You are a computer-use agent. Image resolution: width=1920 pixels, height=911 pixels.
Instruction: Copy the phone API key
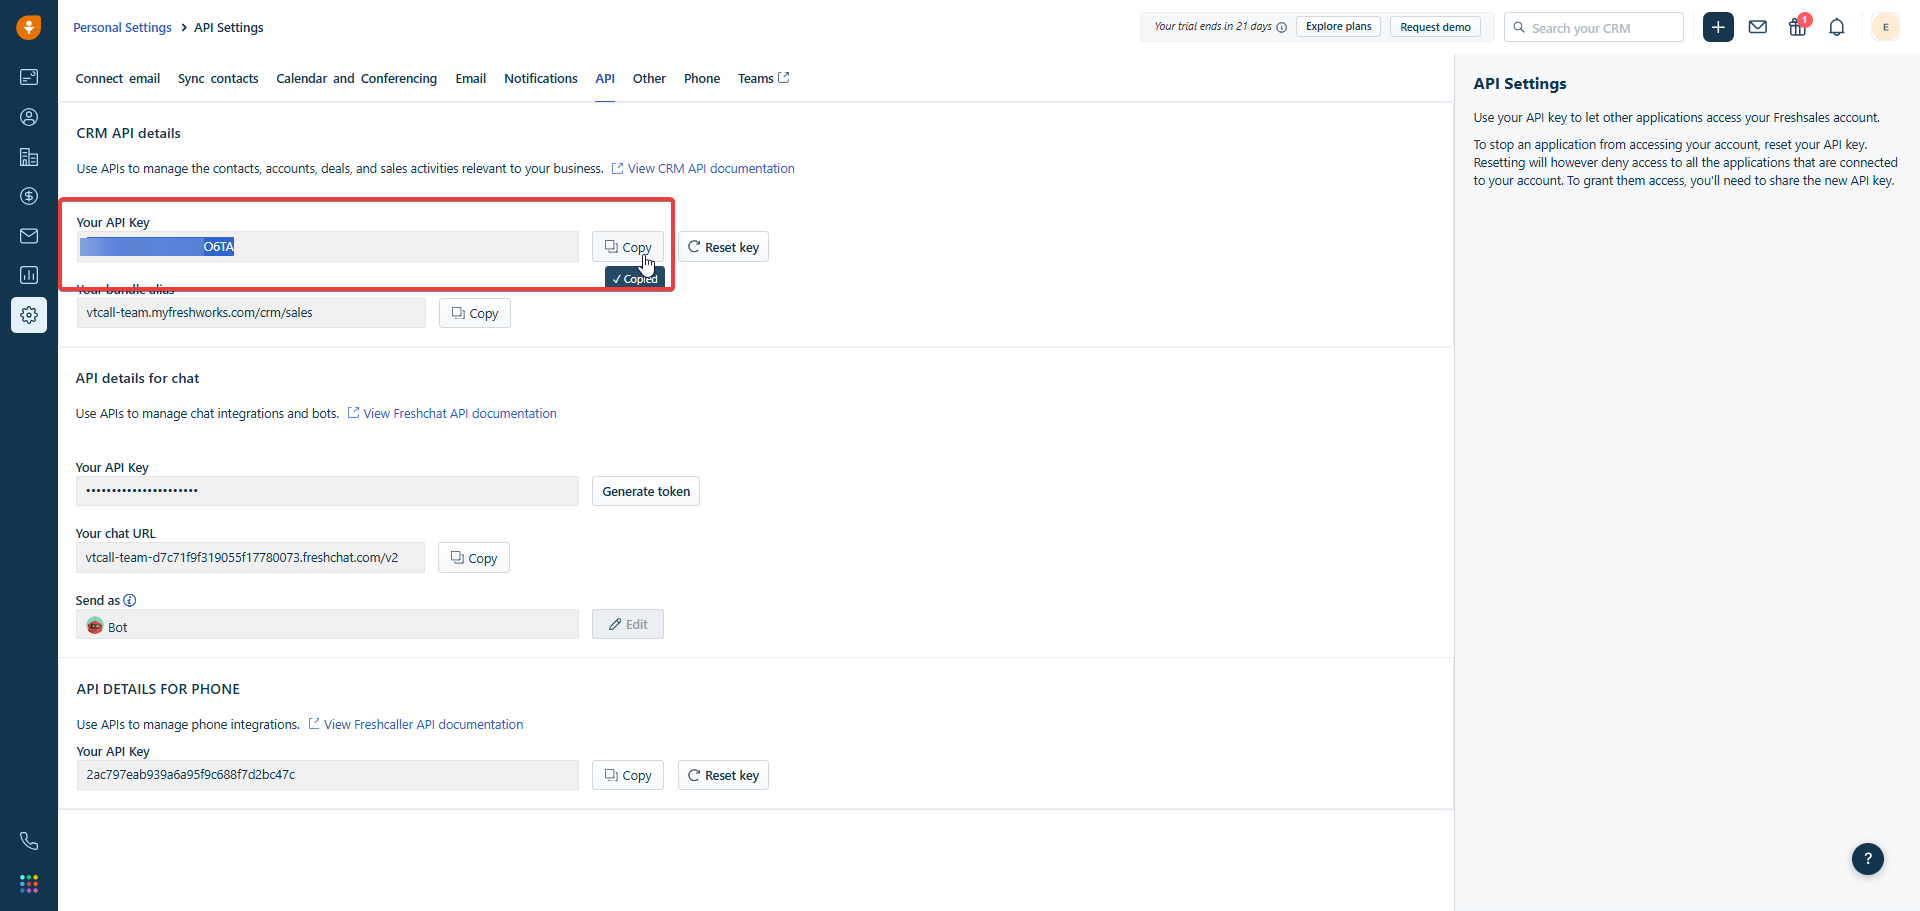(x=628, y=775)
